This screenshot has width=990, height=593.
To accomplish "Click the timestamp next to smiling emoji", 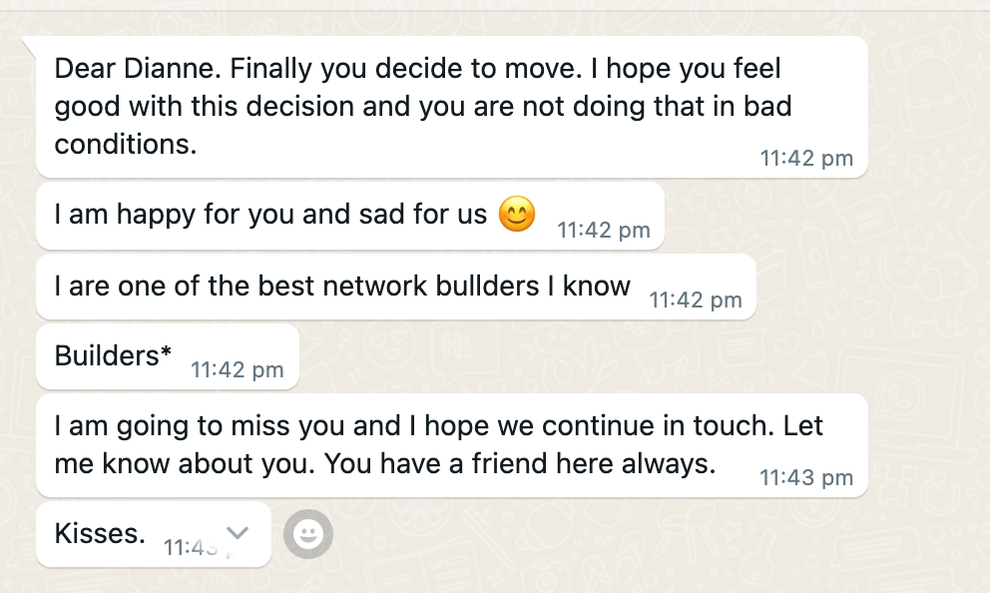I will coord(604,230).
